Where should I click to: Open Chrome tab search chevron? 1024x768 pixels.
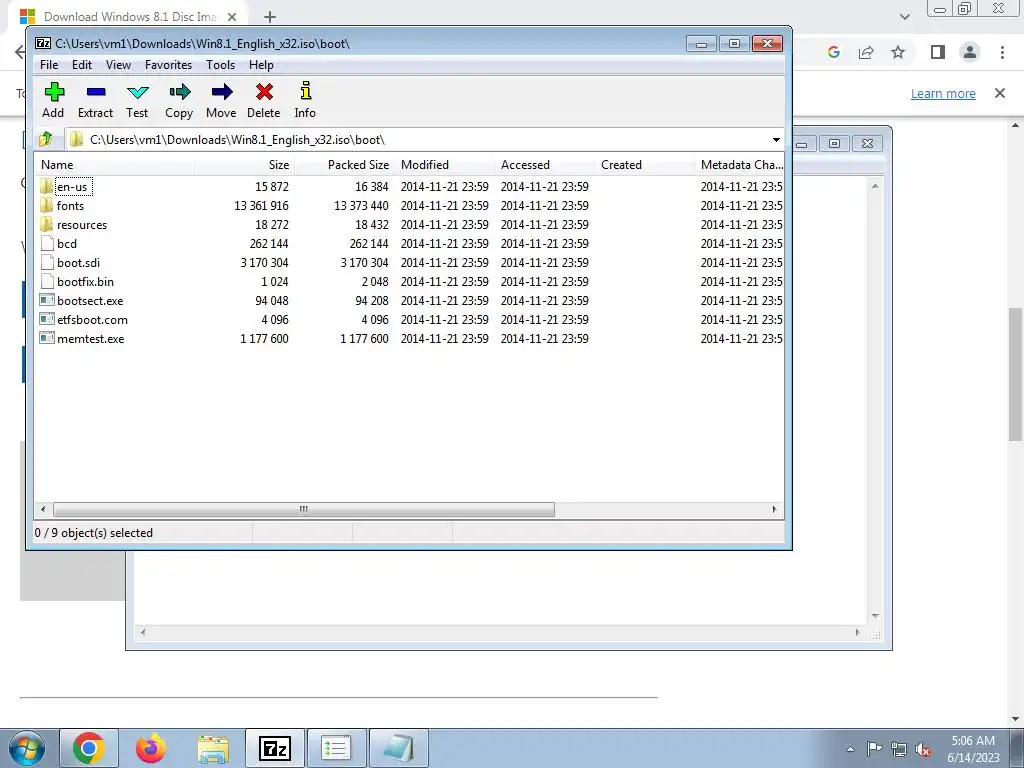(904, 17)
